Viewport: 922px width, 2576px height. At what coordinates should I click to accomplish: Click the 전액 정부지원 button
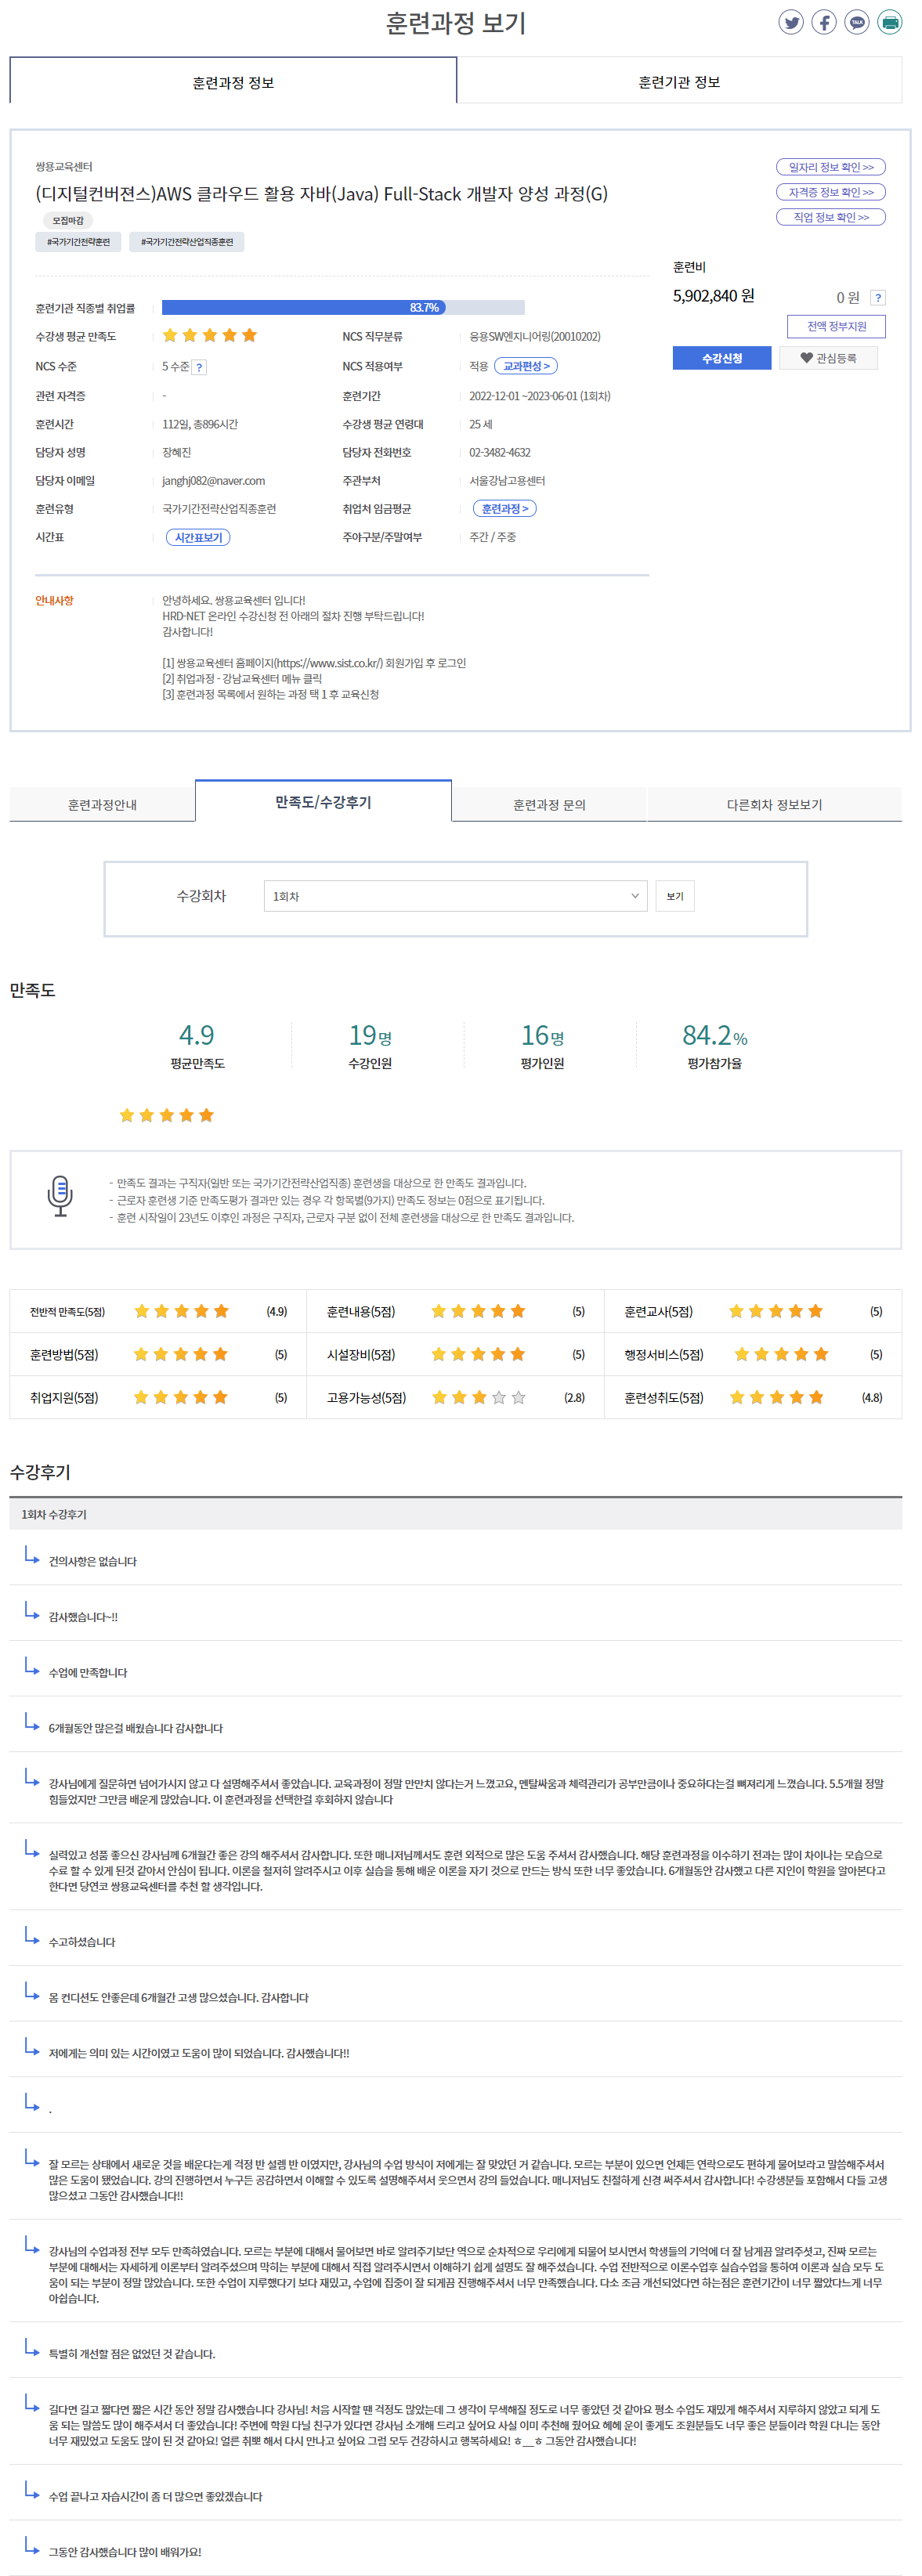pos(836,326)
